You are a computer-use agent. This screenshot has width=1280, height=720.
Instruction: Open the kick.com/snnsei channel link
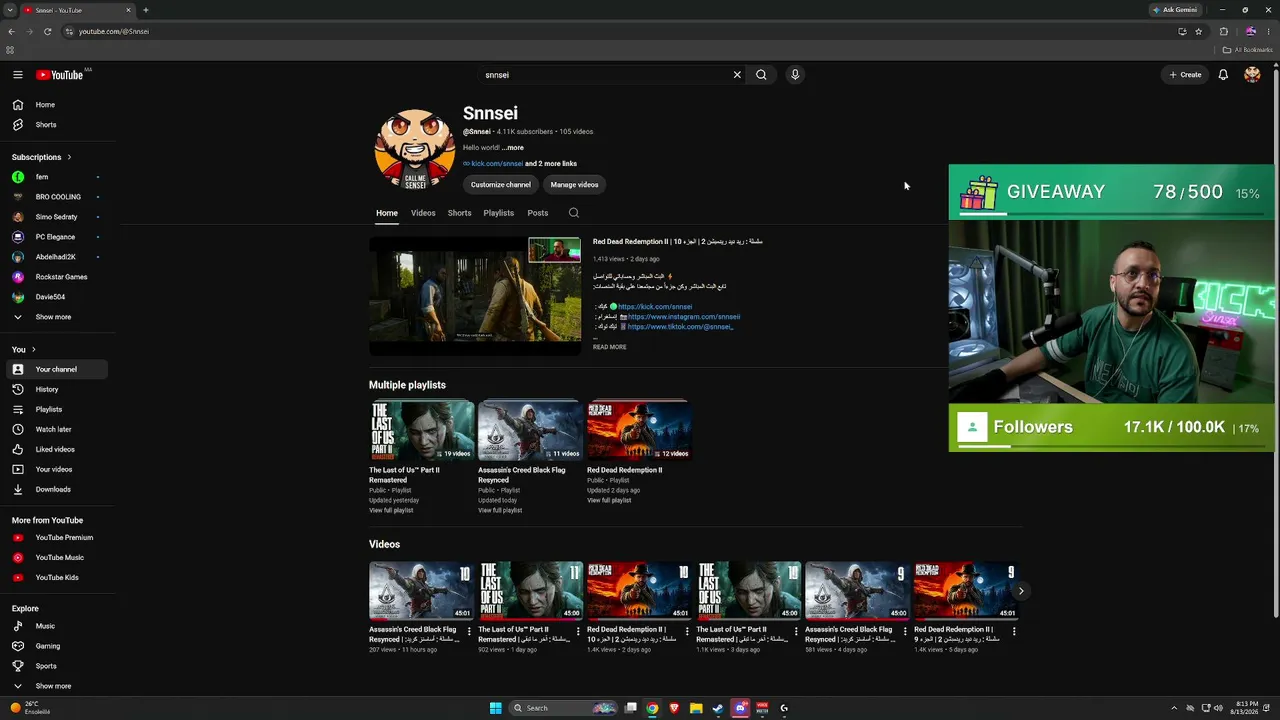coord(497,164)
